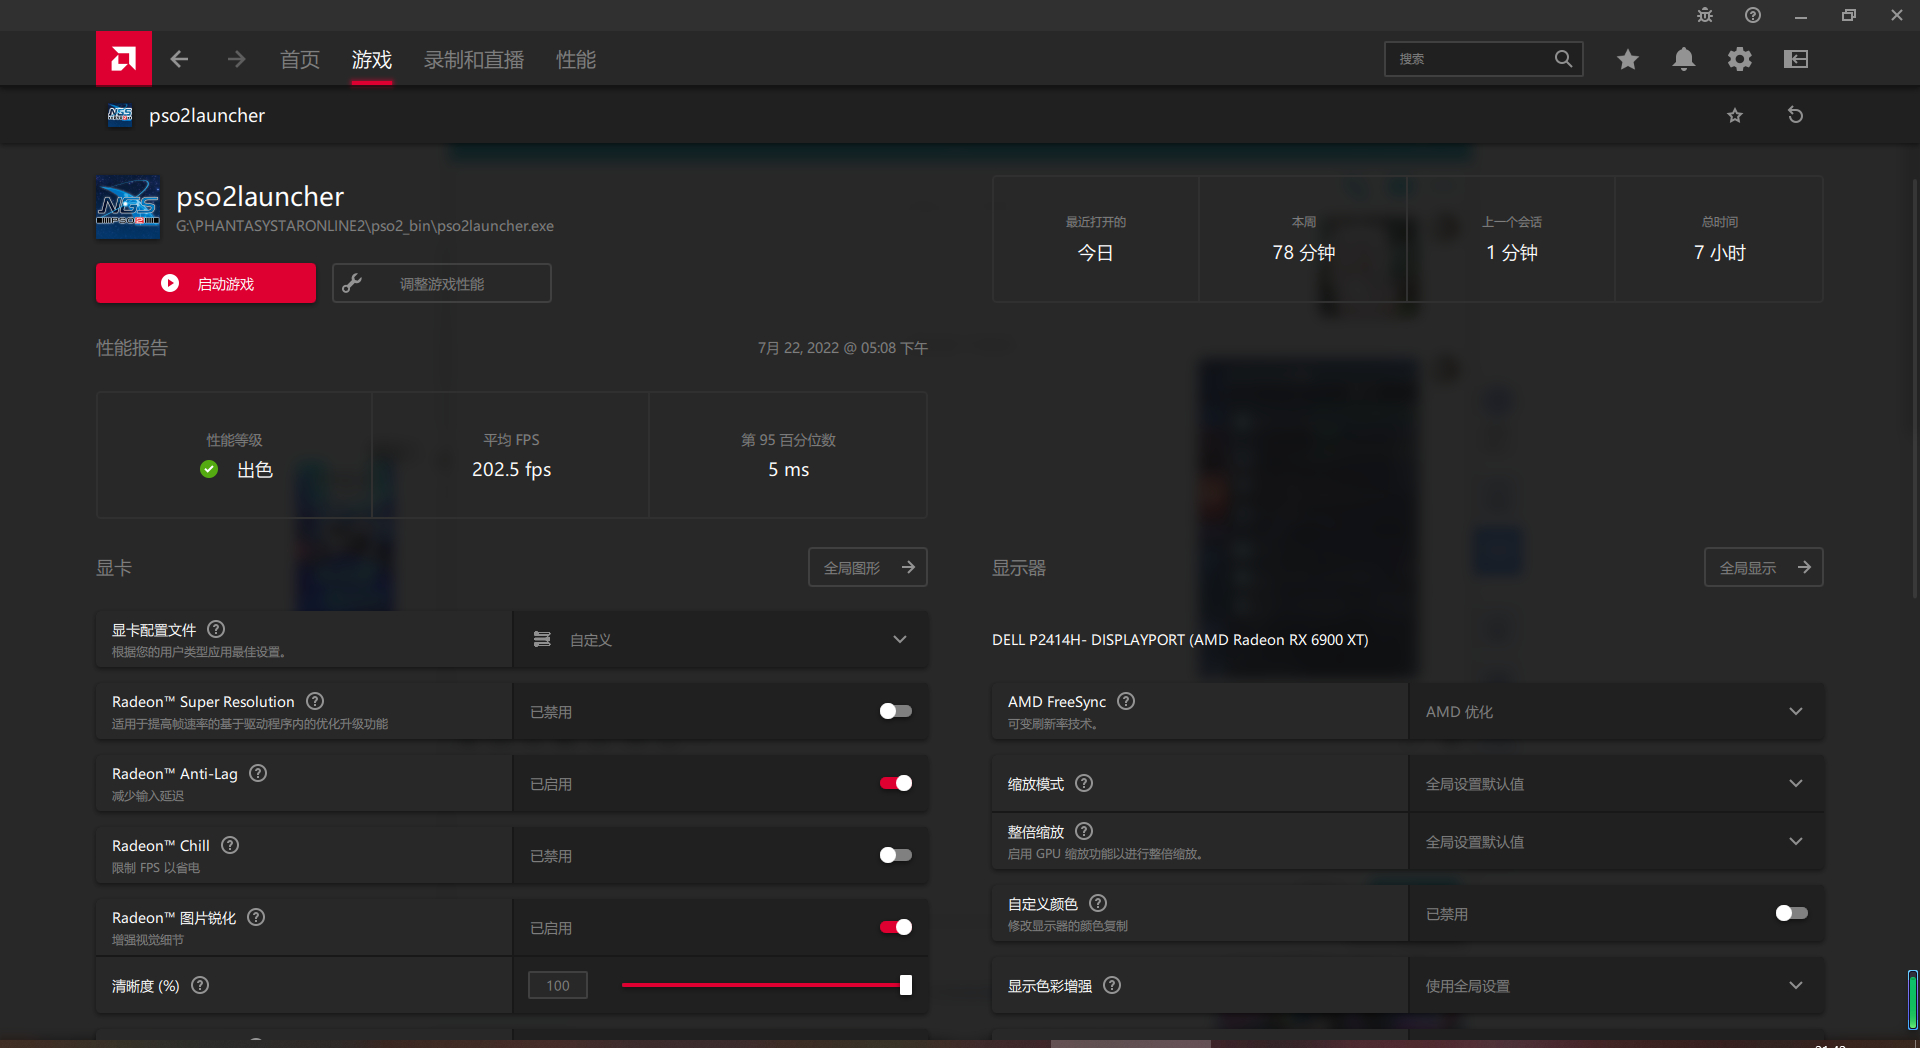Click the pso2launcher game thumbnail
The image size is (1920, 1048).
(128, 207)
